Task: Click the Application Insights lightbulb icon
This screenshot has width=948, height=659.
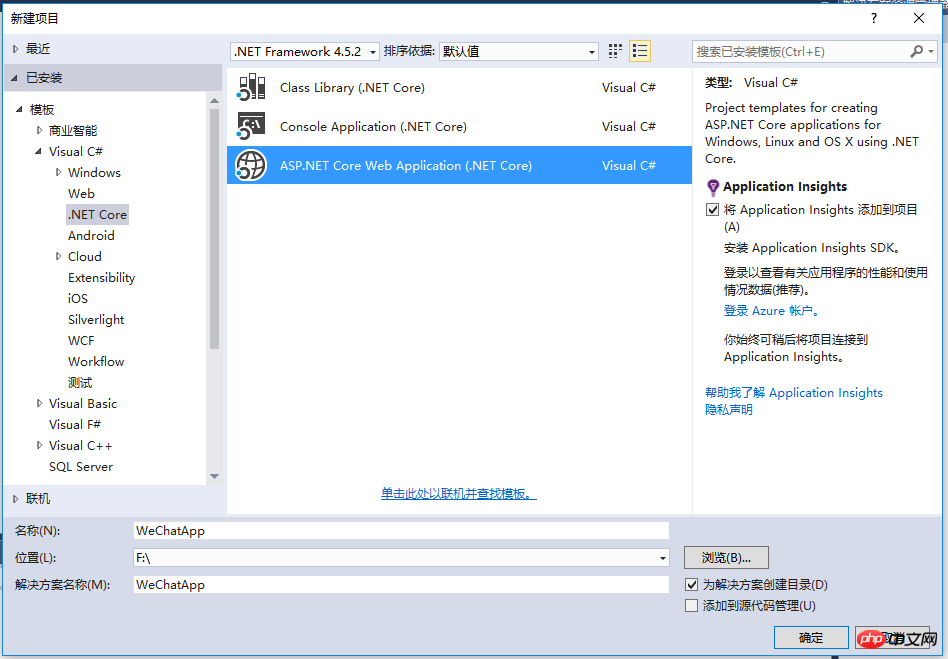Action: click(x=713, y=186)
